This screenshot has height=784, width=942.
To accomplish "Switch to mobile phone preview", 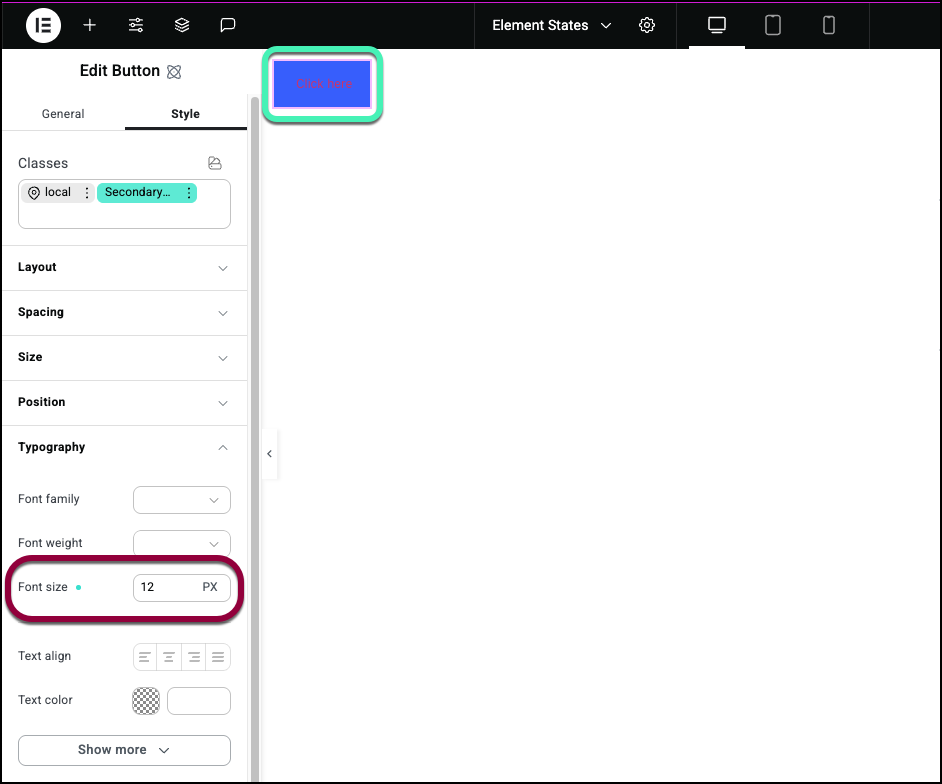I will [x=829, y=25].
